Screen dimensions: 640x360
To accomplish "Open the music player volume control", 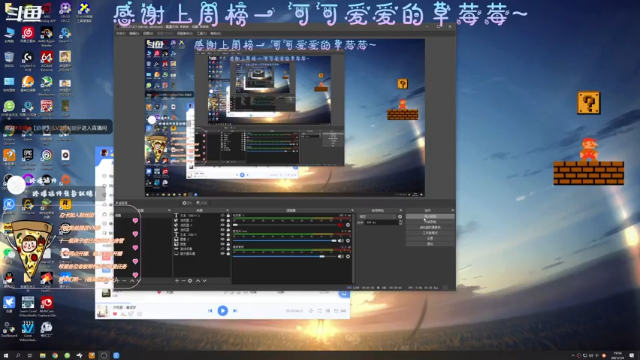I will click(311, 311).
